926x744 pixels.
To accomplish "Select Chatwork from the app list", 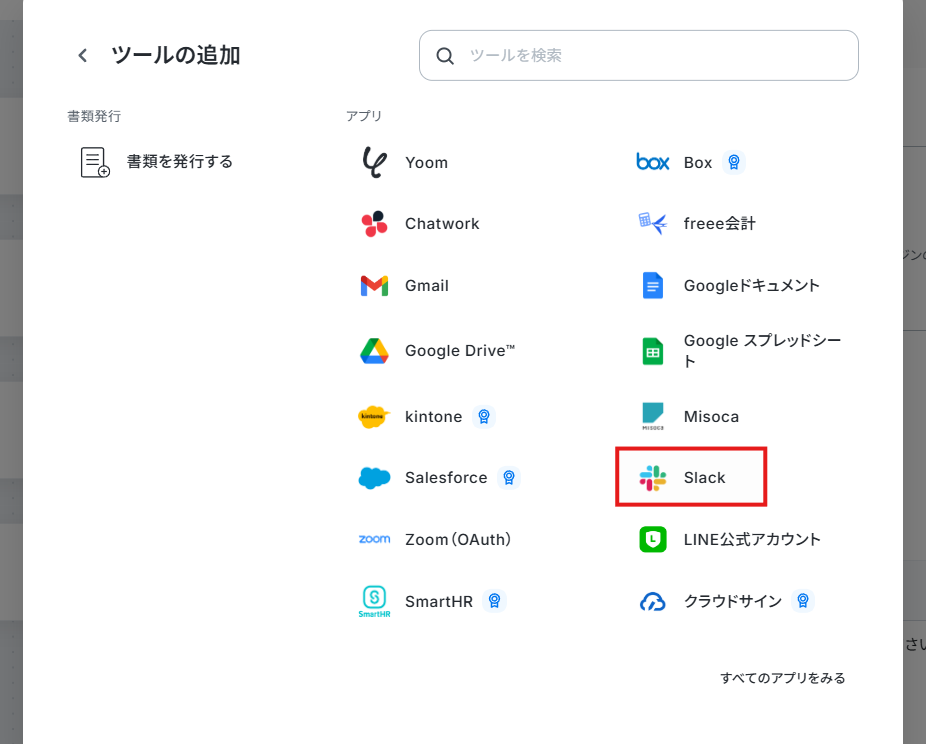I will click(x=442, y=224).
